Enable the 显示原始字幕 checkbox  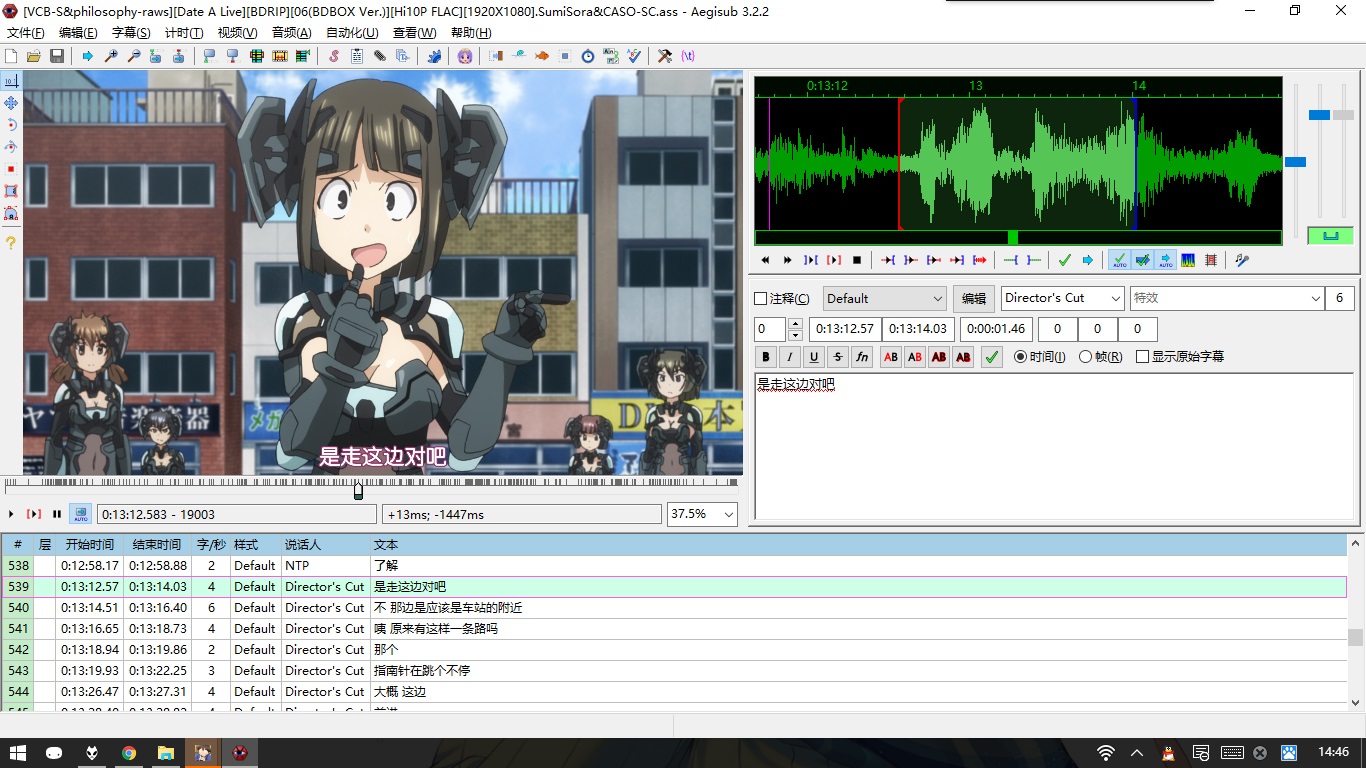[x=1142, y=357]
